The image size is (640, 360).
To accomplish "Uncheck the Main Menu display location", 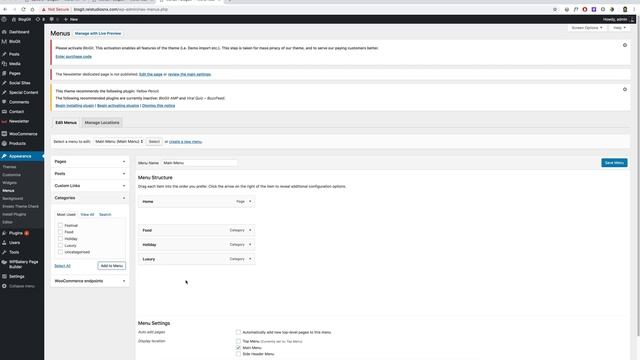I will click(x=238, y=348).
